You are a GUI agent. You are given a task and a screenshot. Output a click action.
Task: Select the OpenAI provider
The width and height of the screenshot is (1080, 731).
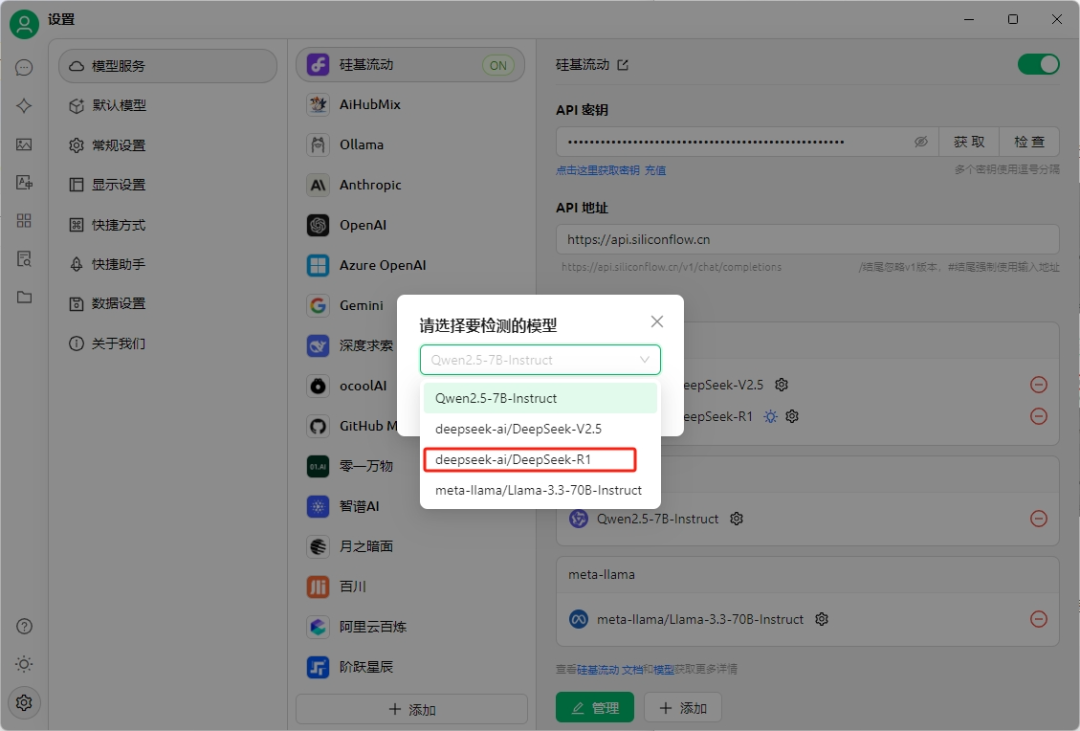[x=411, y=225]
